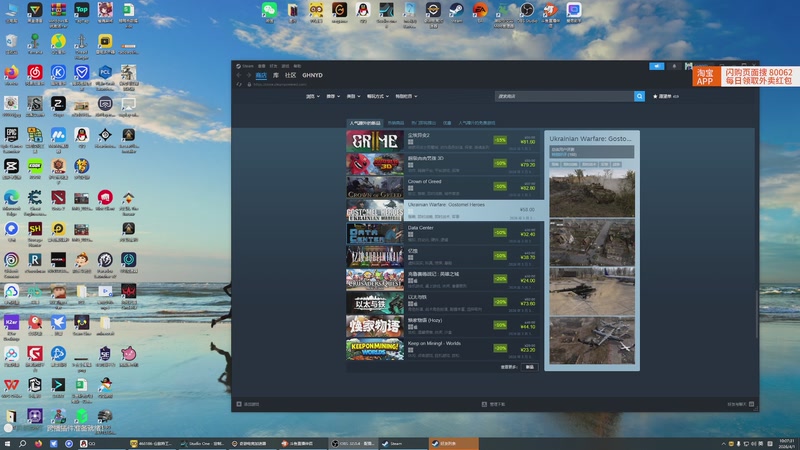The width and height of the screenshot is (800, 450).
Task: Open the WPS Office desktop icon
Action: click(x=11, y=387)
